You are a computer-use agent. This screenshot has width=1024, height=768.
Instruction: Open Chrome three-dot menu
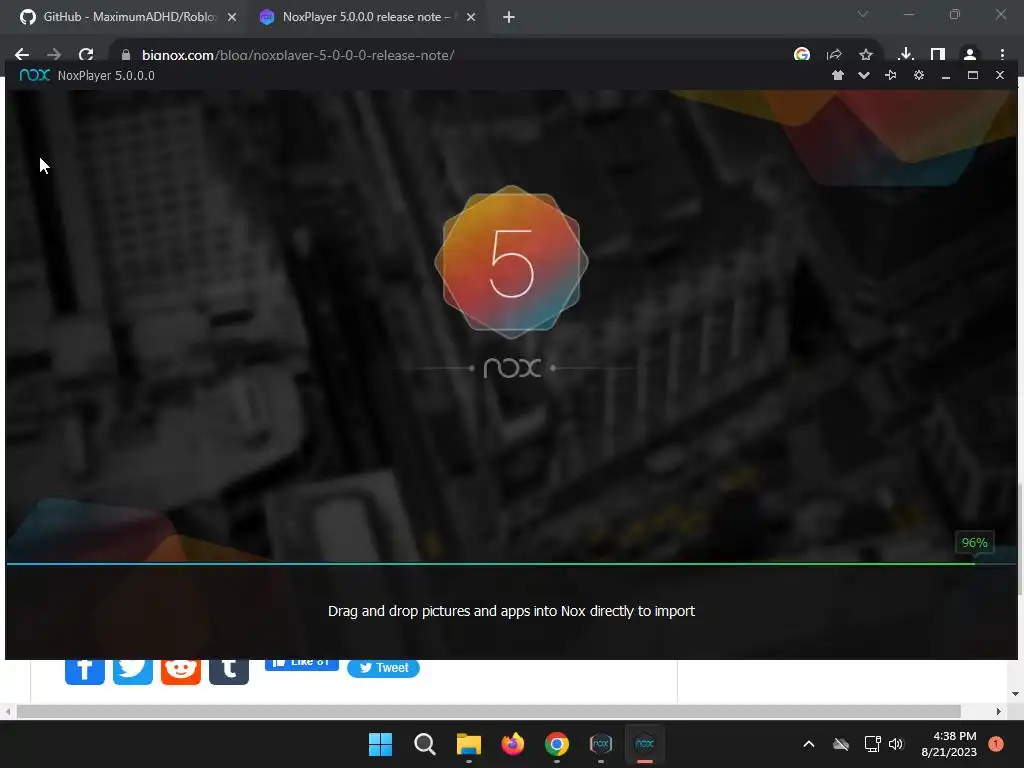1002,55
